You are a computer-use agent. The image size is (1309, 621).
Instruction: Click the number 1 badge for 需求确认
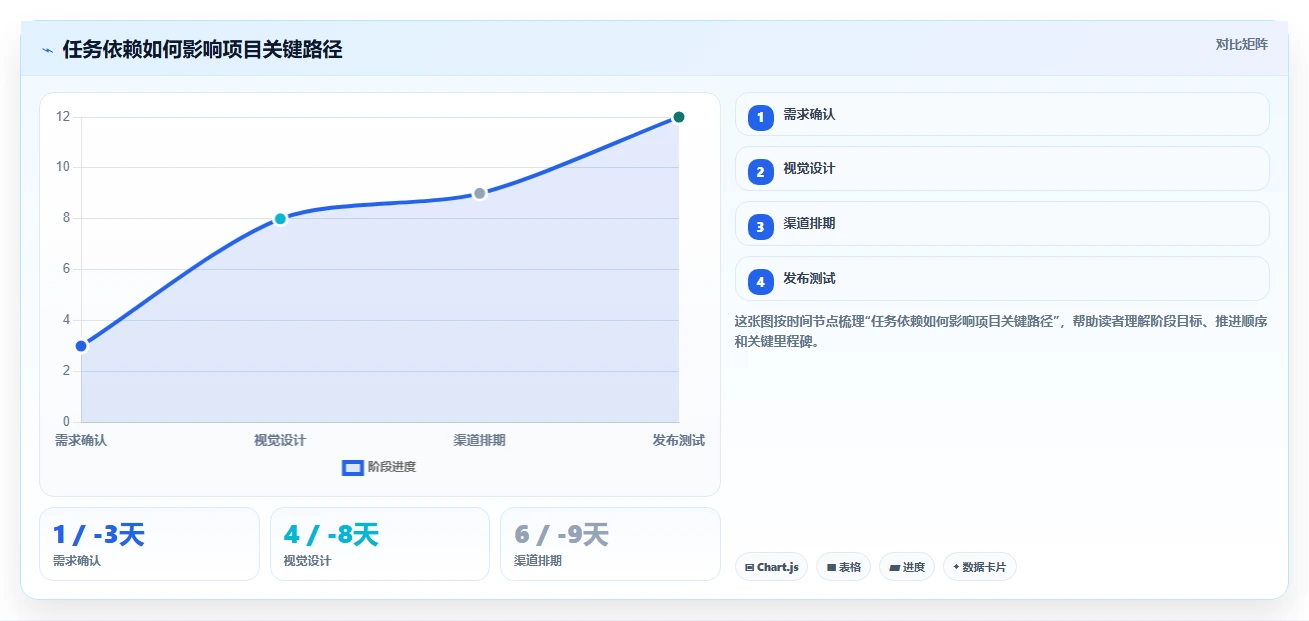click(760, 117)
